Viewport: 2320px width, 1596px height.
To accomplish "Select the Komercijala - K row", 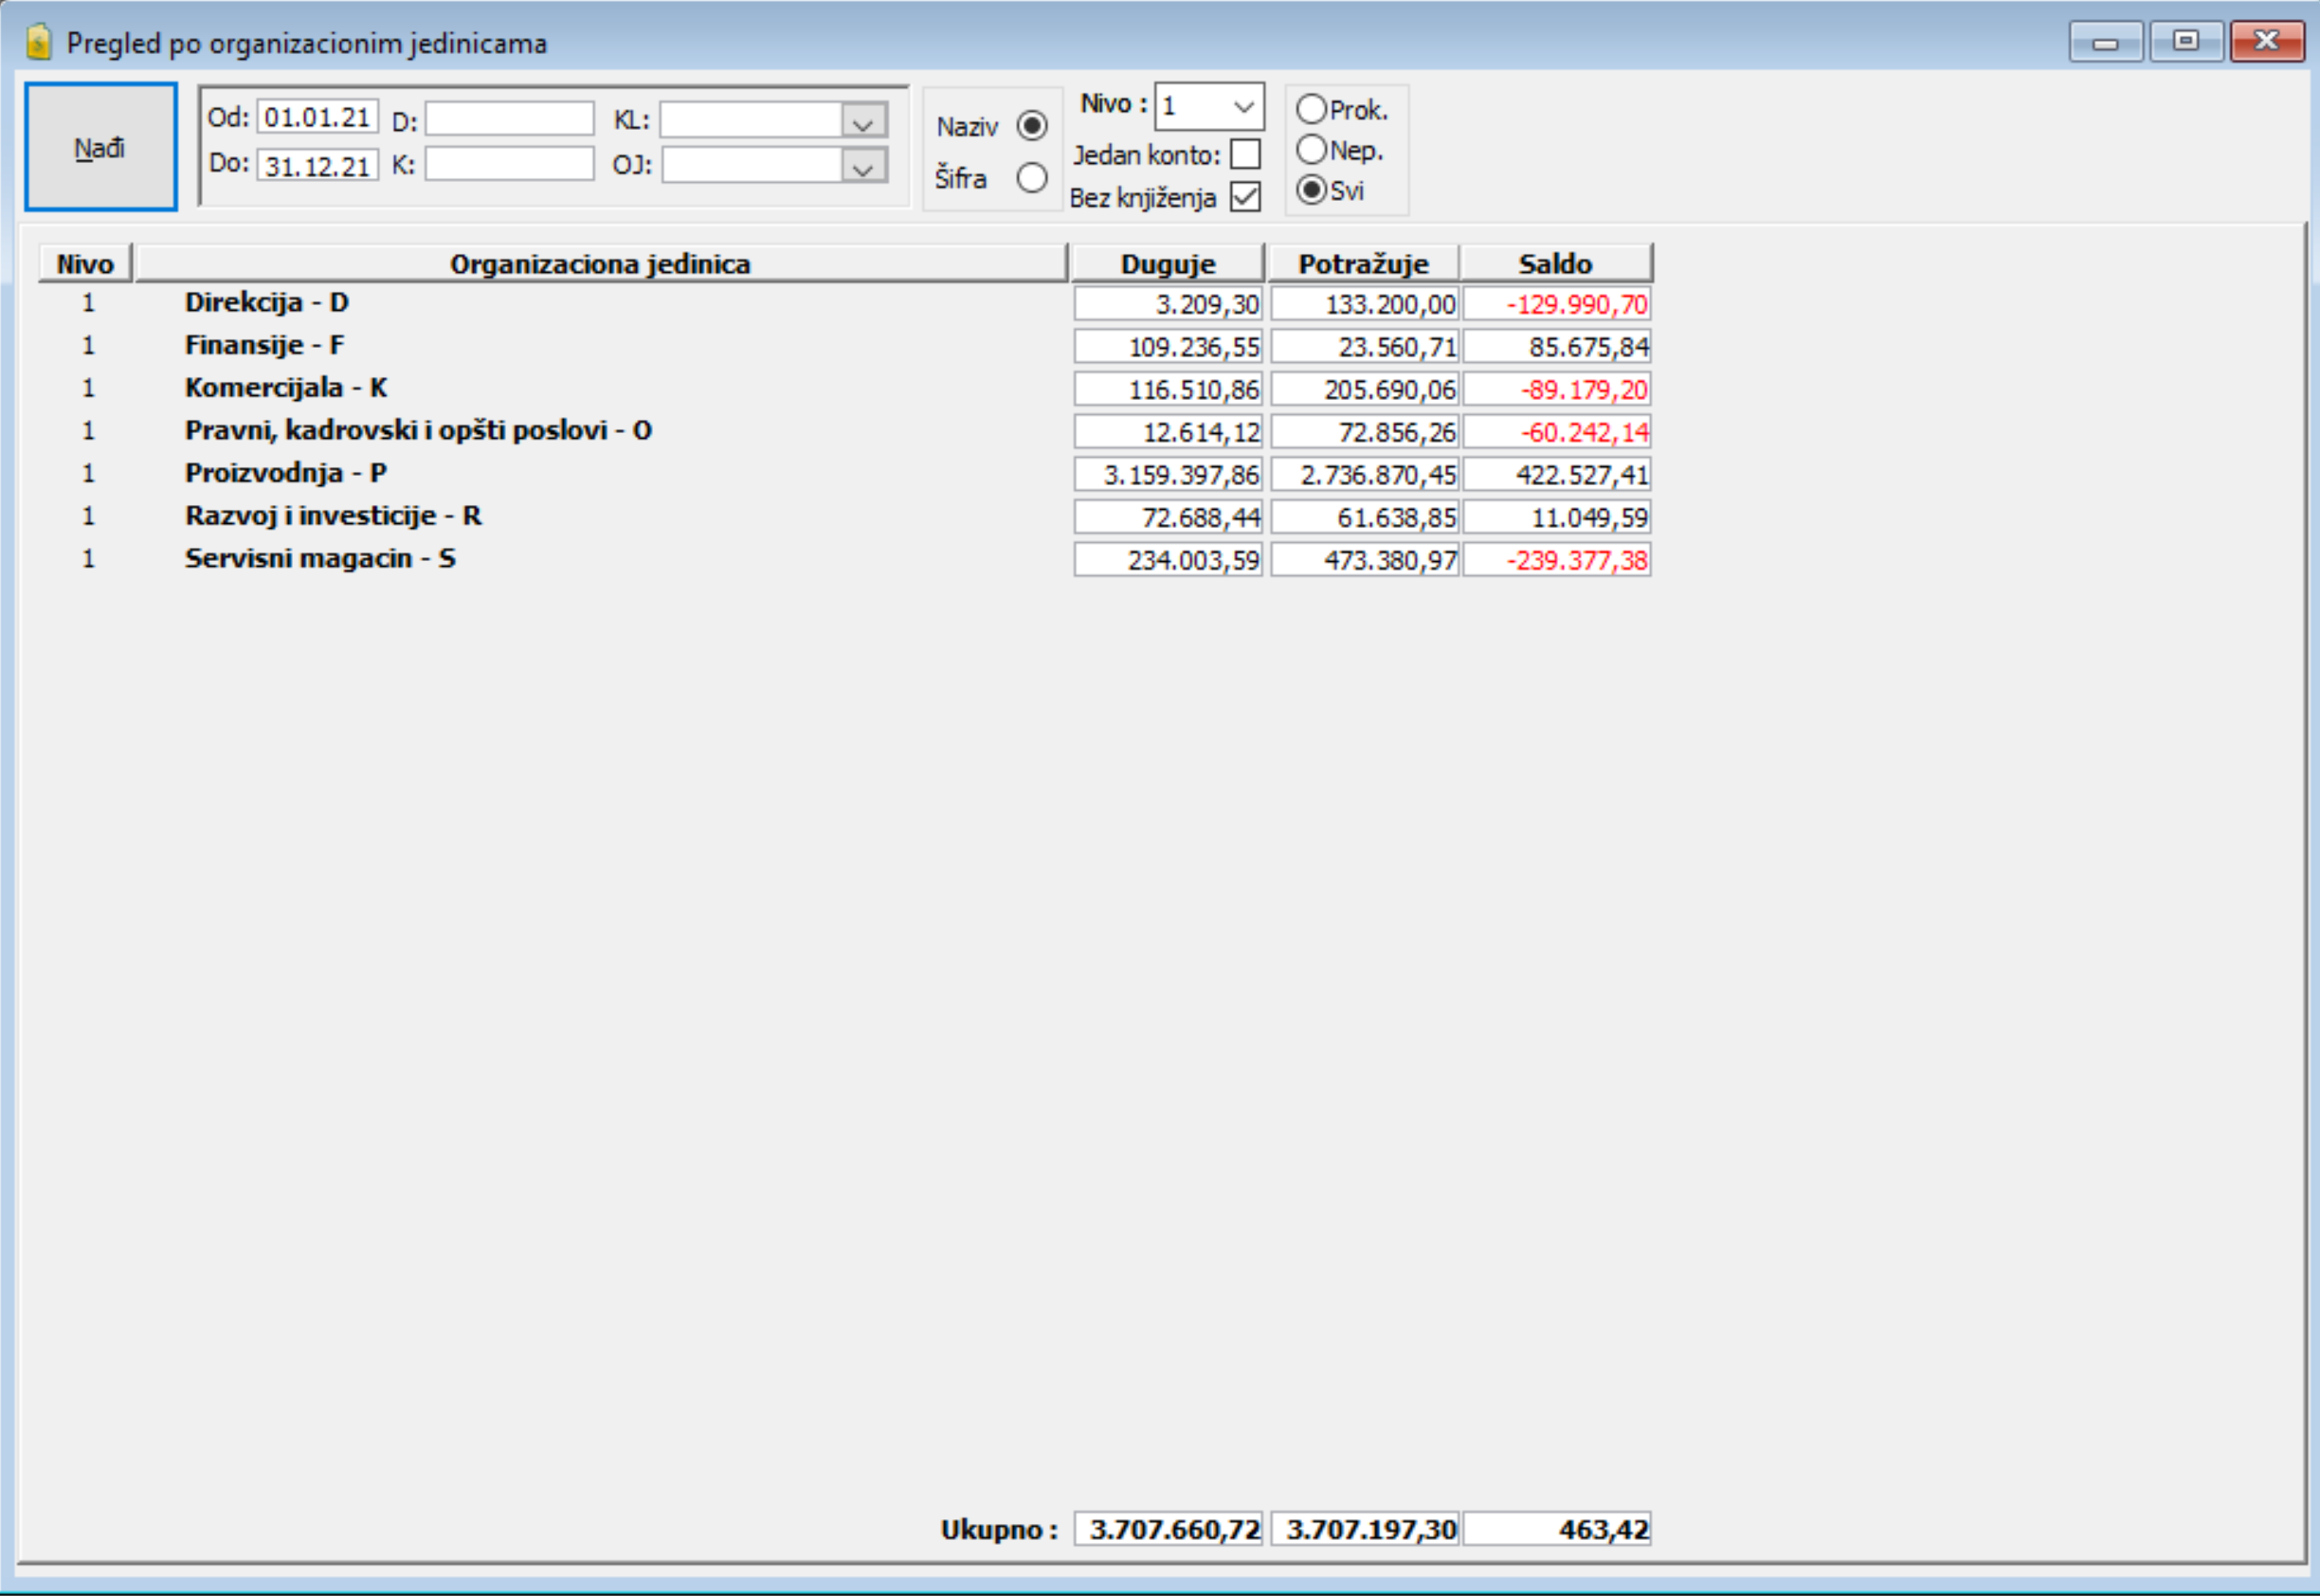I will (x=845, y=389).
